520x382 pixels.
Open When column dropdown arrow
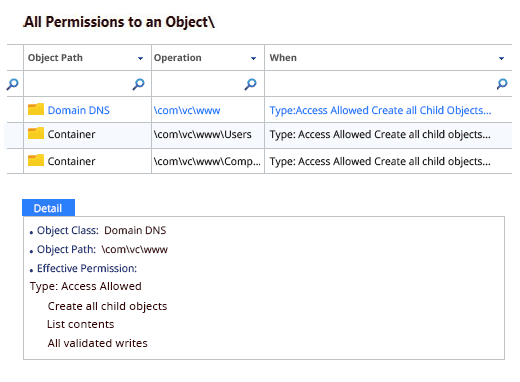tap(501, 58)
